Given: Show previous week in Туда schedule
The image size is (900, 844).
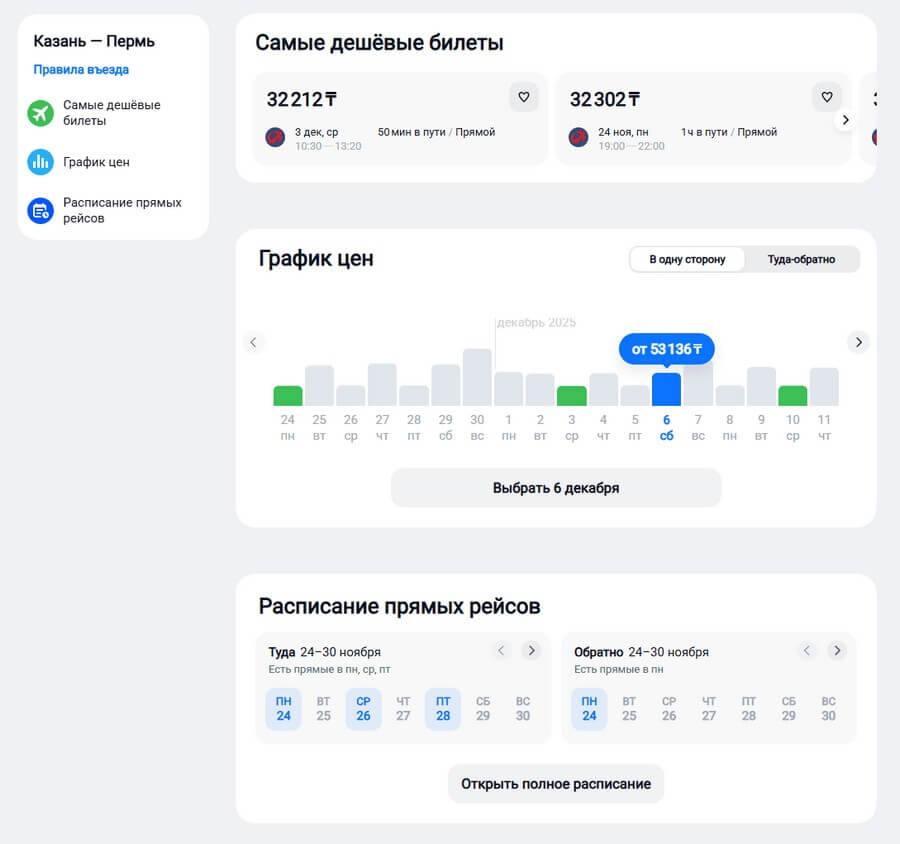Looking at the screenshot, I should point(501,651).
